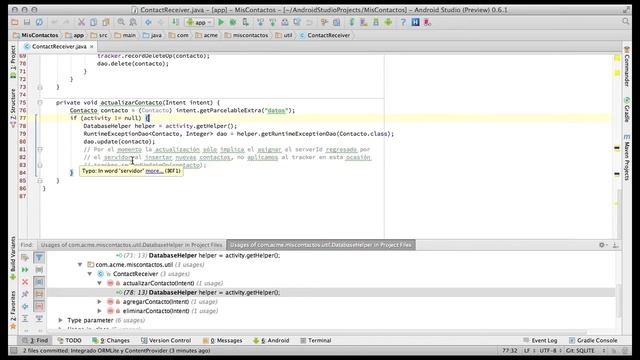Screen dimensions: 640x360
Task: Expand agregarContacto(Intent) node
Action: (100, 302)
